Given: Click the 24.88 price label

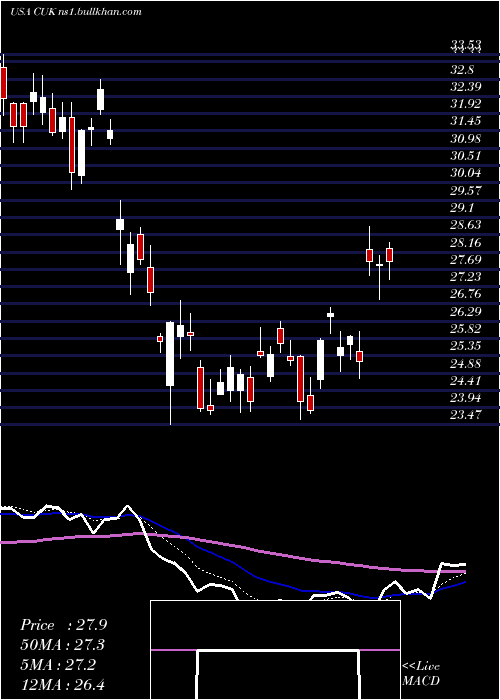Looking at the screenshot, I should point(466,364).
